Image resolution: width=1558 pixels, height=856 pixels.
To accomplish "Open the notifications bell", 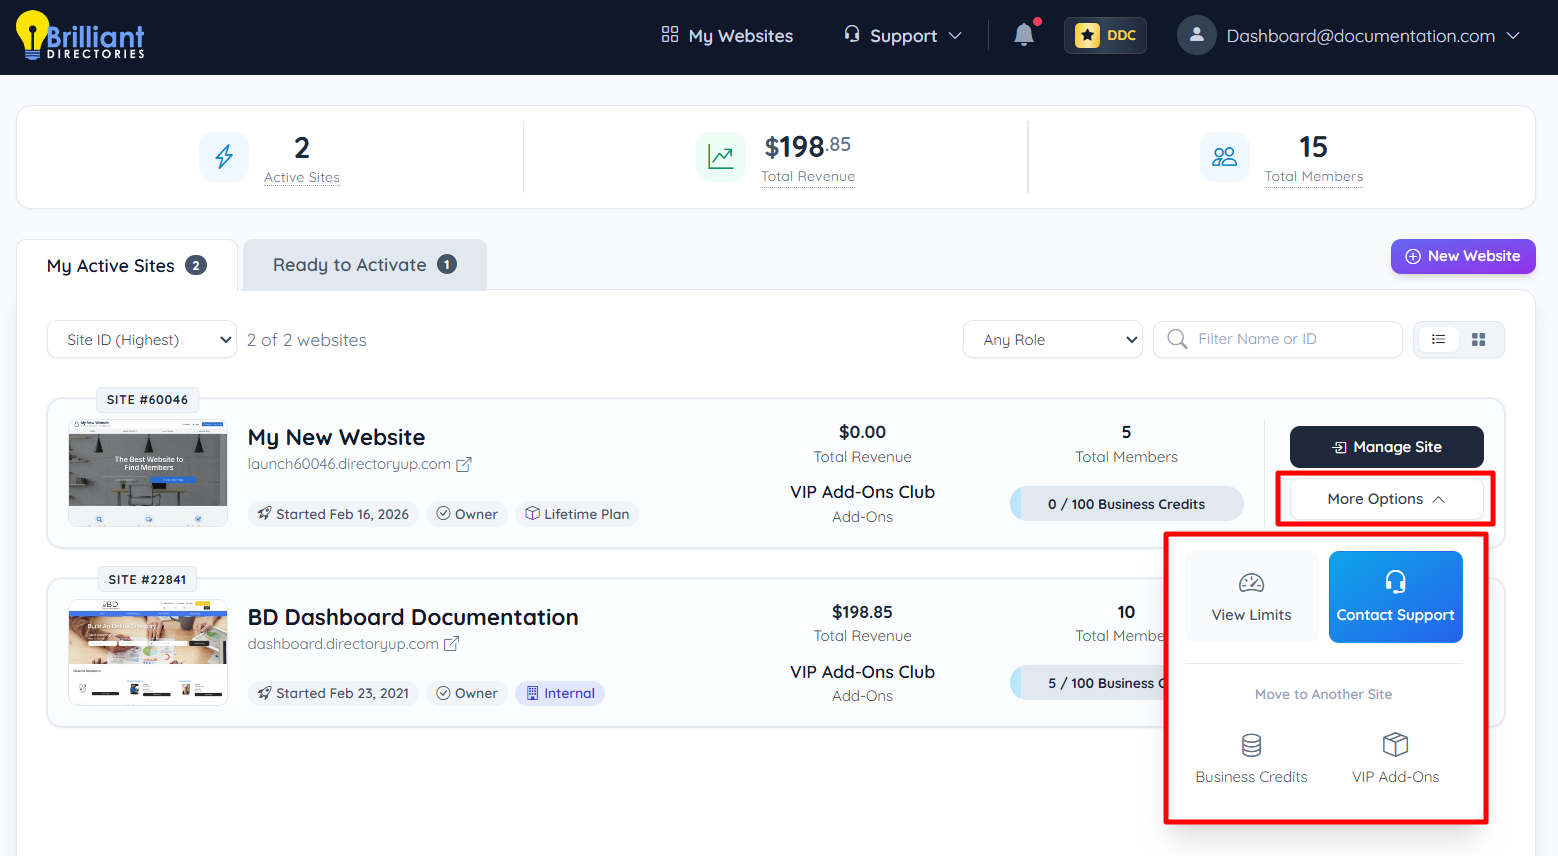I will (1024, 35).
